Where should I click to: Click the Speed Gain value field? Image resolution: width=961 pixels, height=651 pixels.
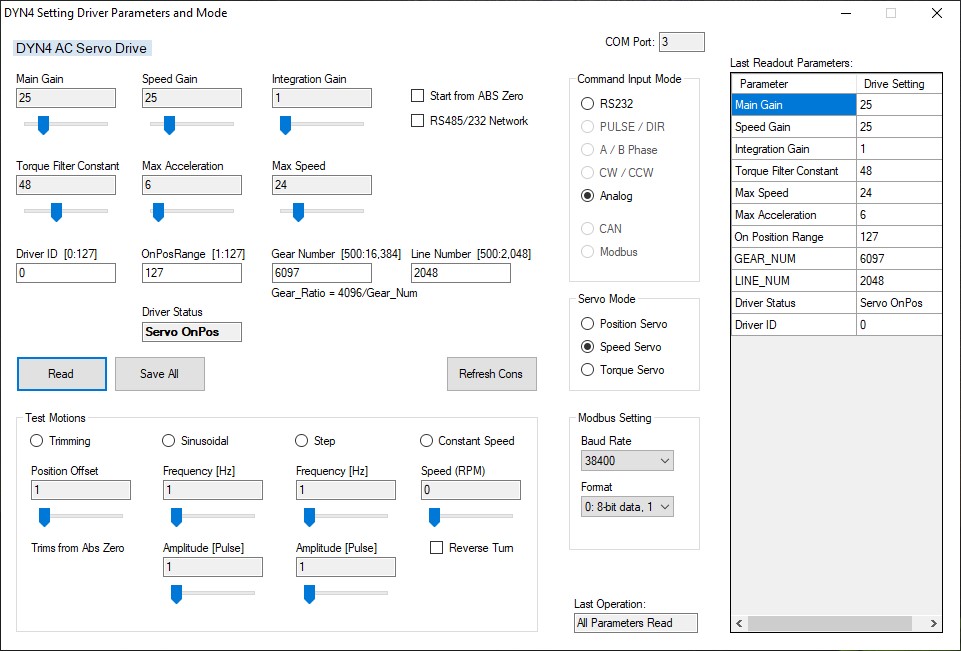click(192, 98)
